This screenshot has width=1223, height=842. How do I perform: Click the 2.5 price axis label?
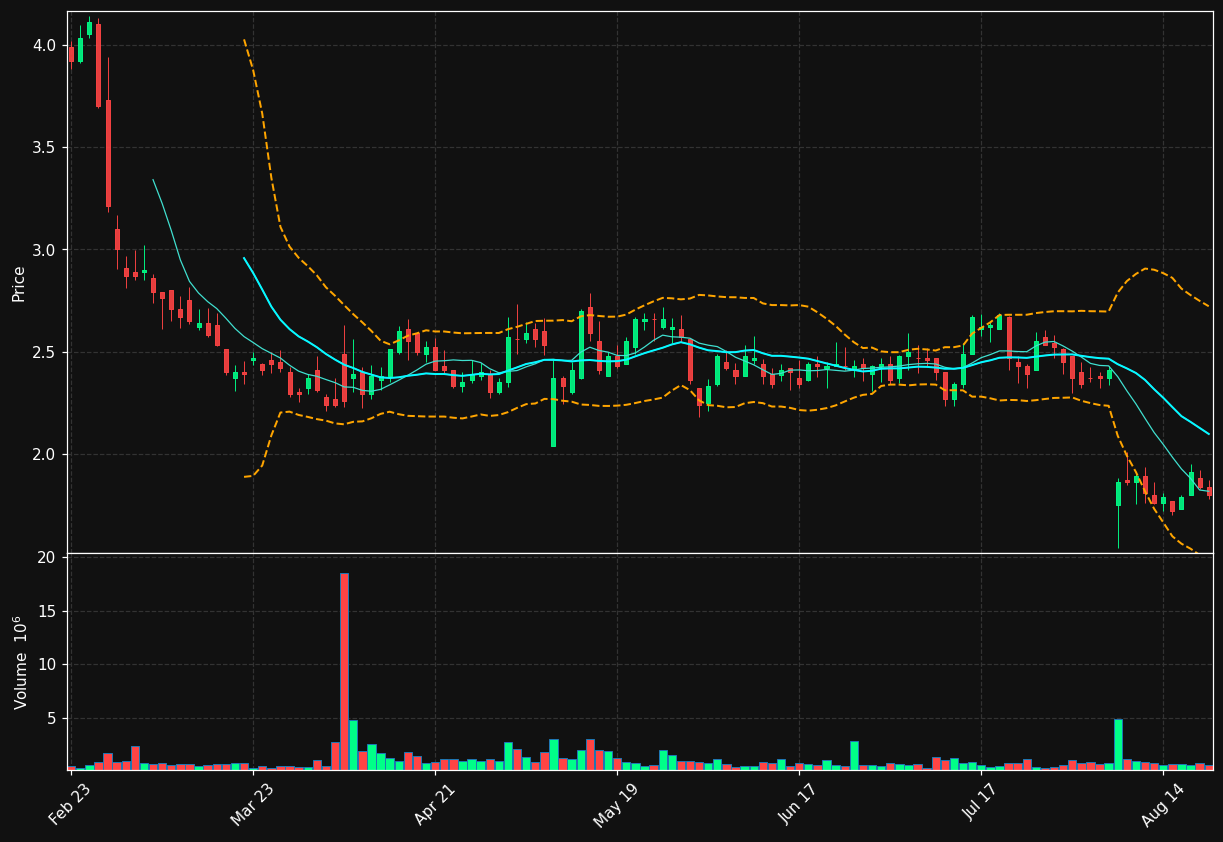[x=45, y=352]
